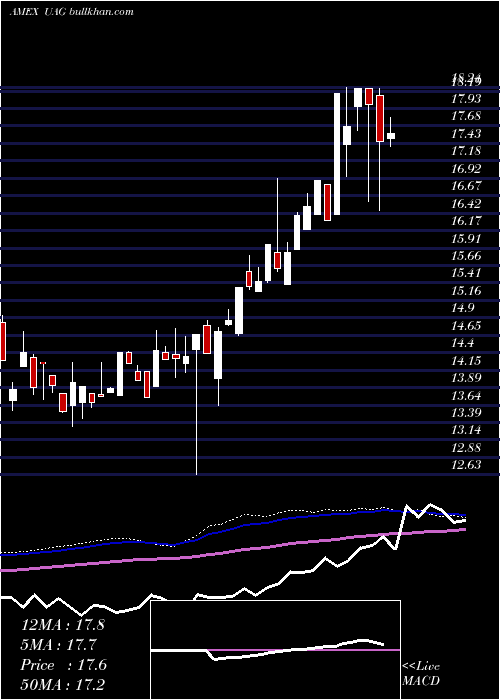Screen dimensions: 500x700
Task: Click the 50MA : 17.2 reading
Action: 62,685
